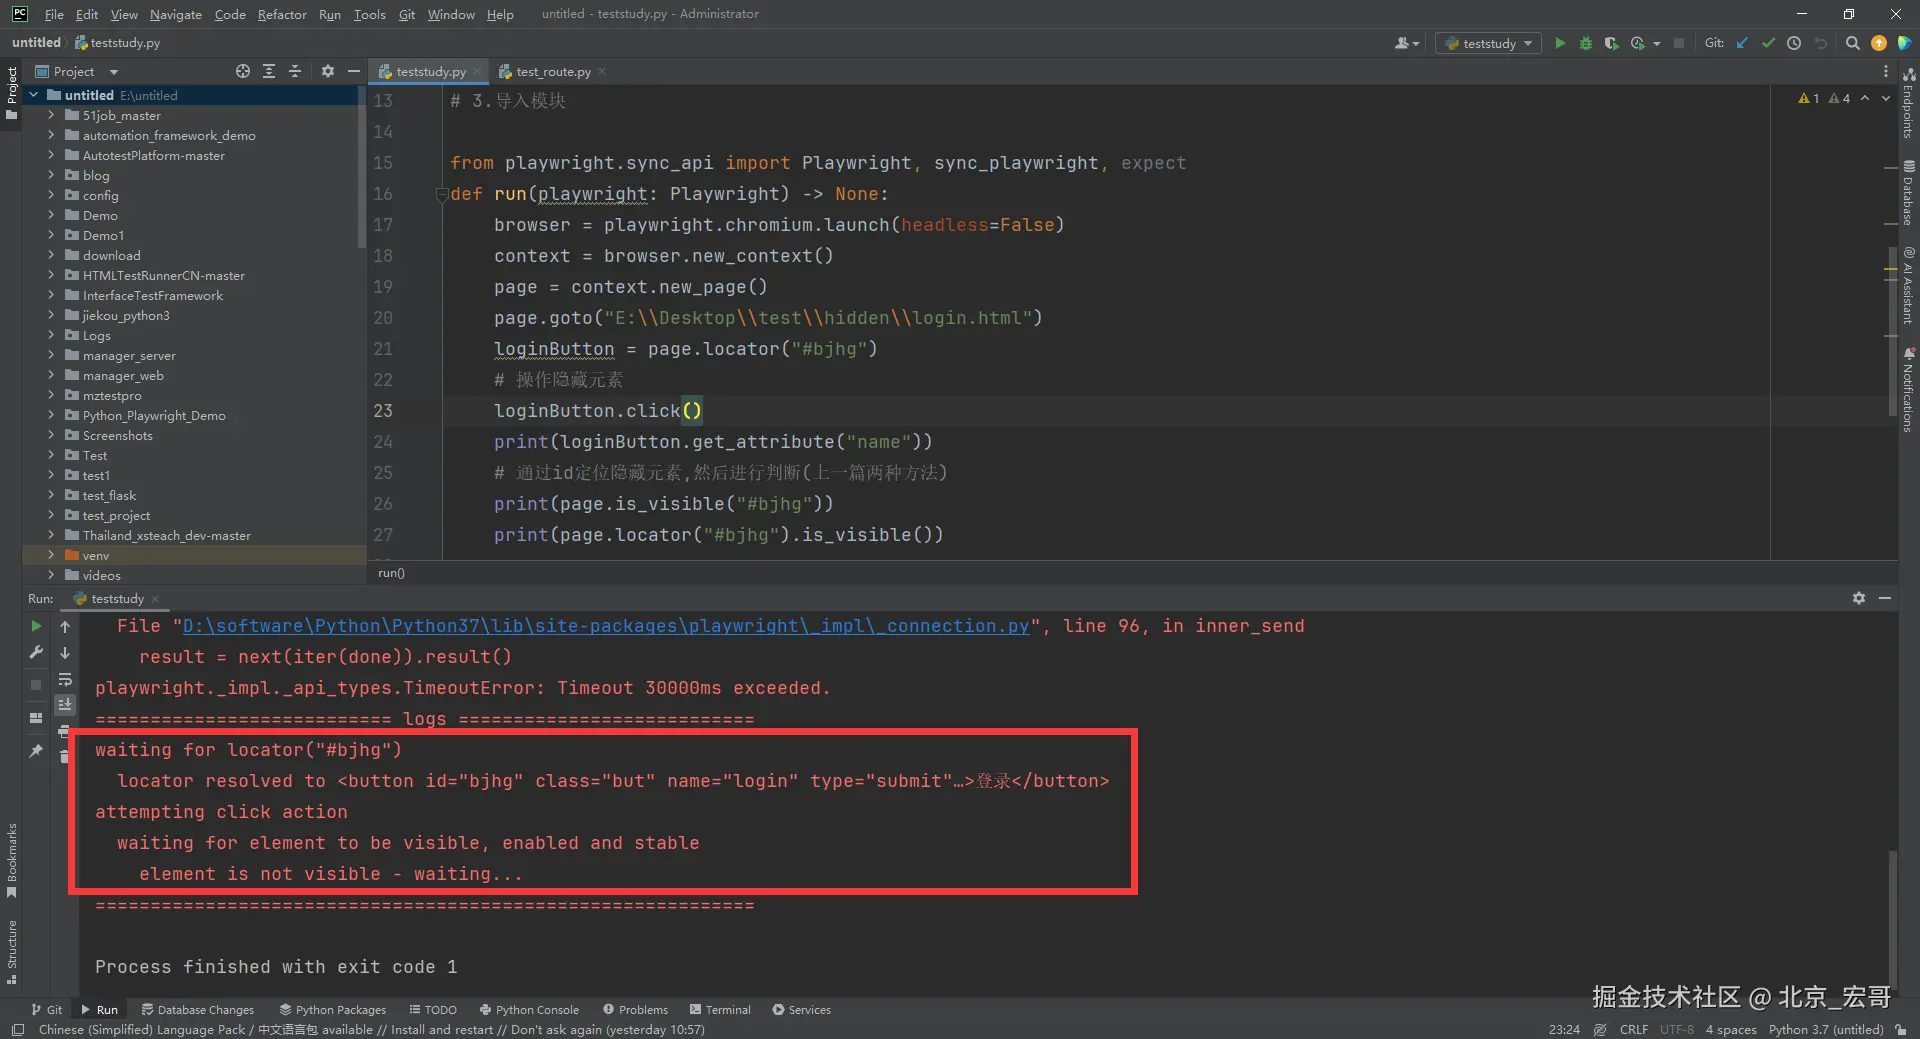This screenshot has height=1039, width=1920.
Task: Click the Restore Layout icon in Run panel
Action: [x=36, y=717]
